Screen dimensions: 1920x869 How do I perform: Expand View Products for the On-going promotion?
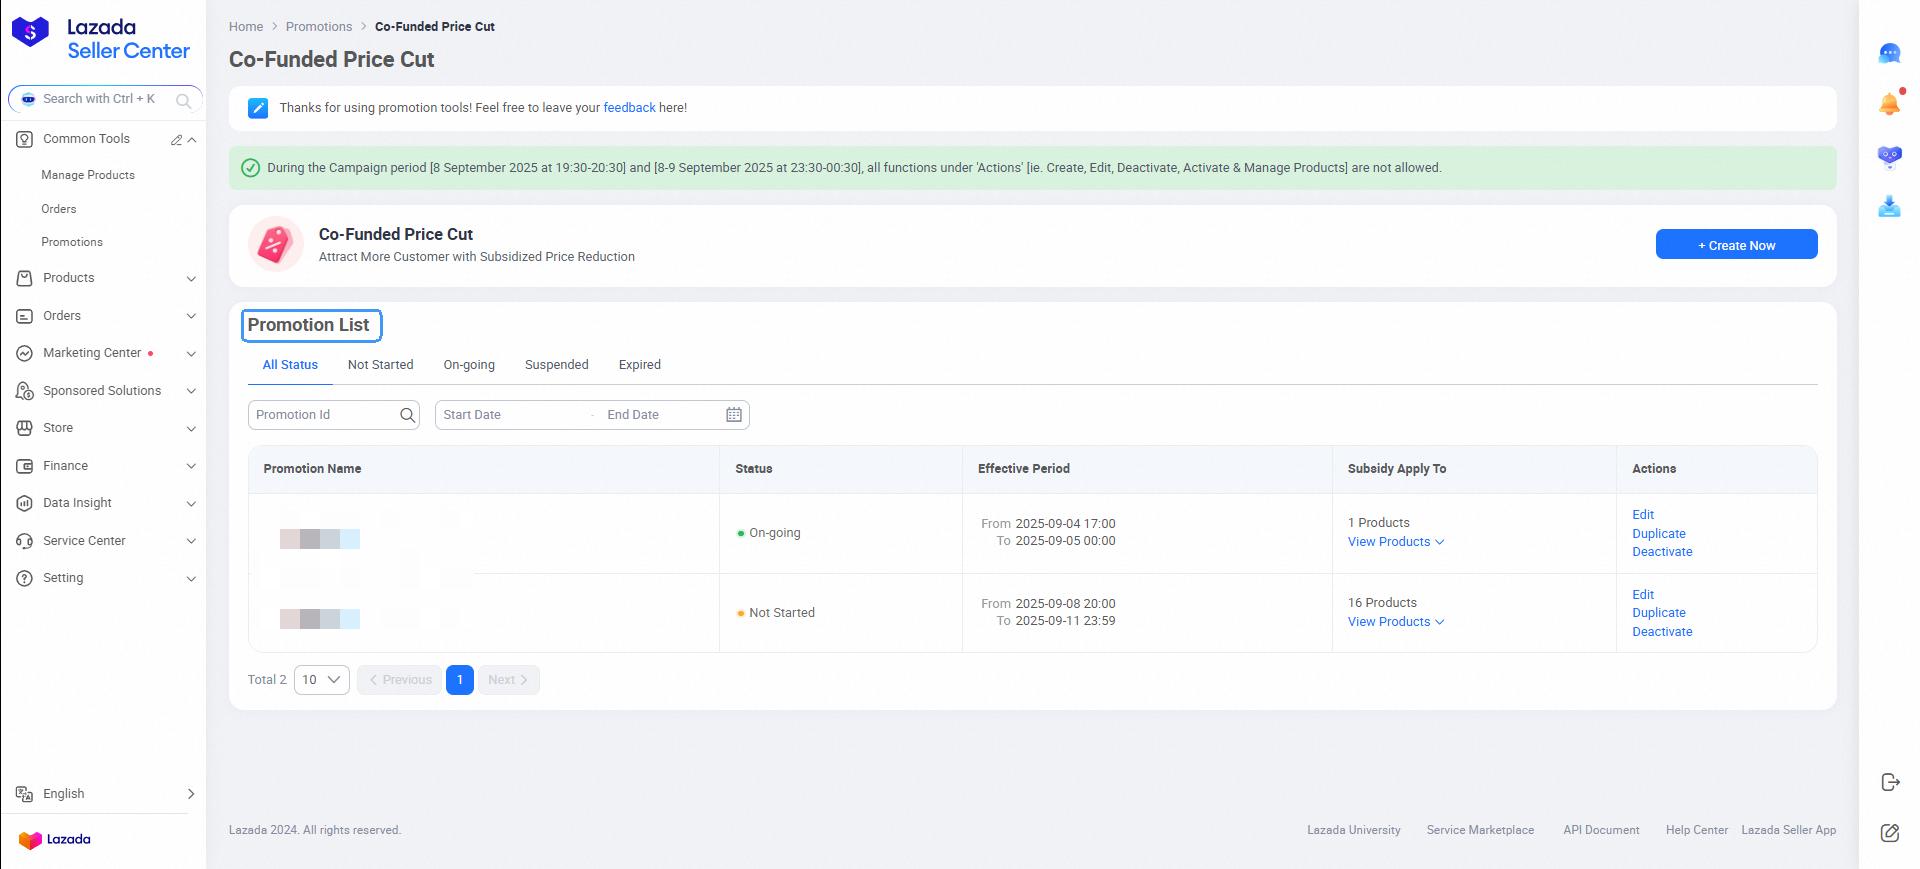click(x=1395, y=542)
